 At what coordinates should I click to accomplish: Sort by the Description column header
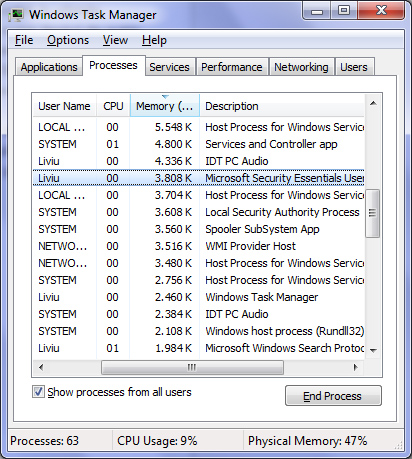coord(282,106)
